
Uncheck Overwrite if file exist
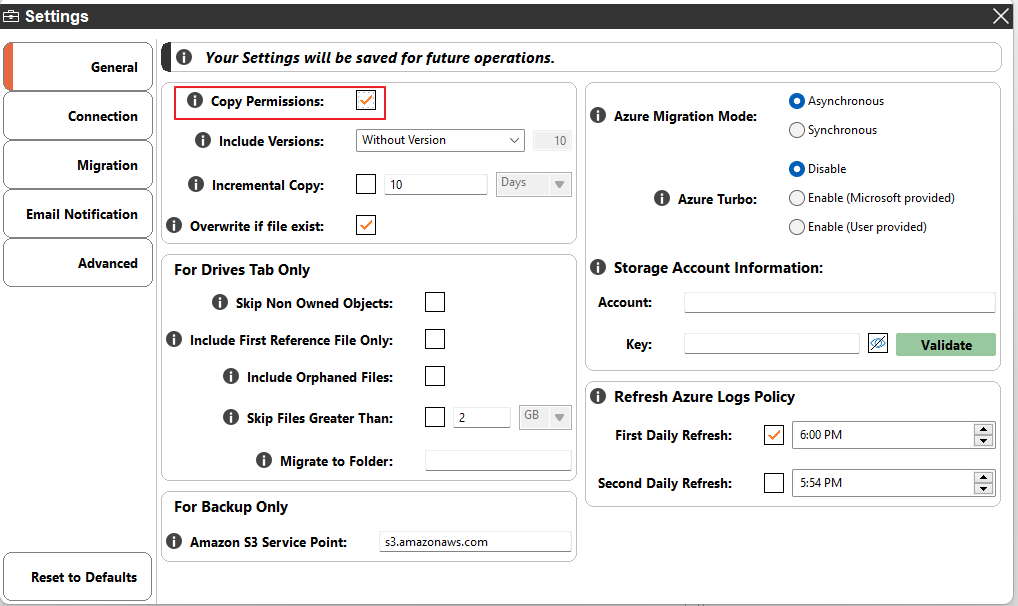[365, 224]
